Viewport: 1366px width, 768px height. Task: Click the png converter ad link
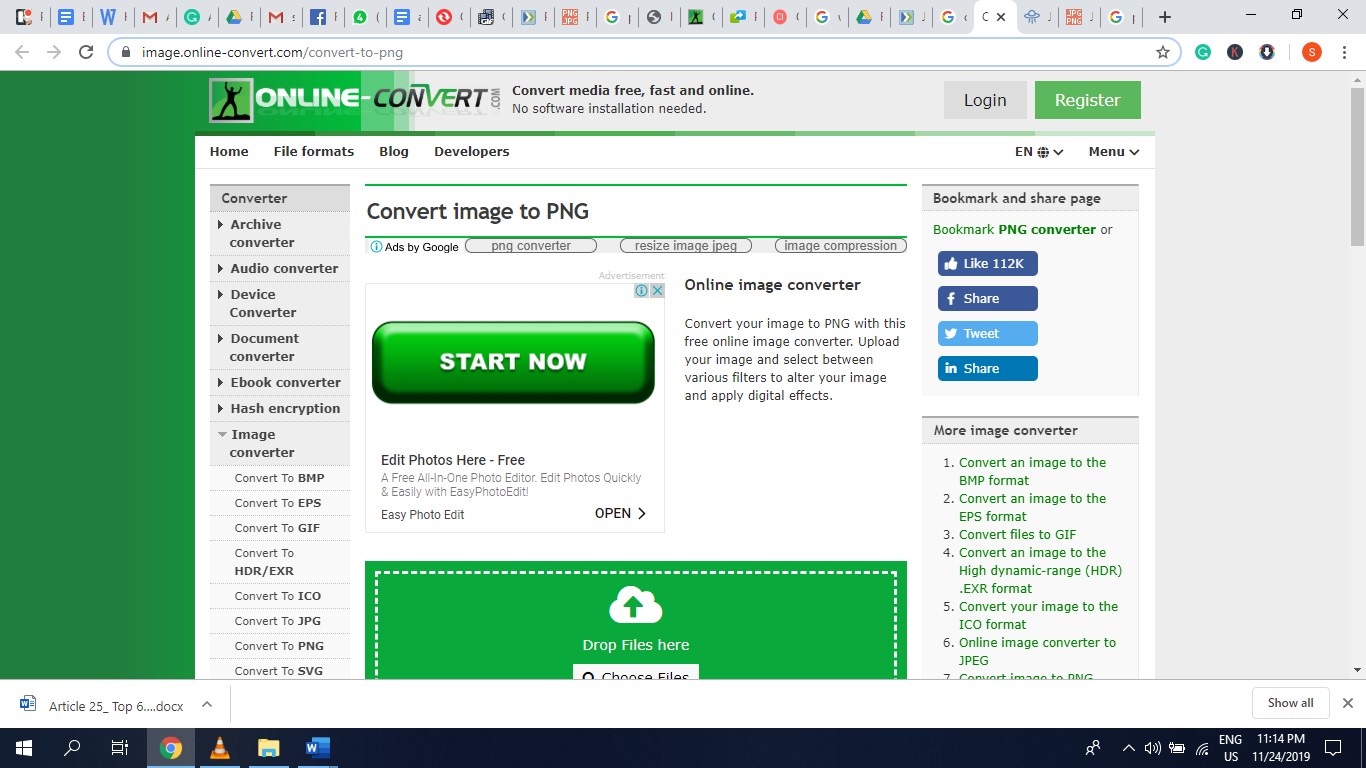click(x=531, y=246)
